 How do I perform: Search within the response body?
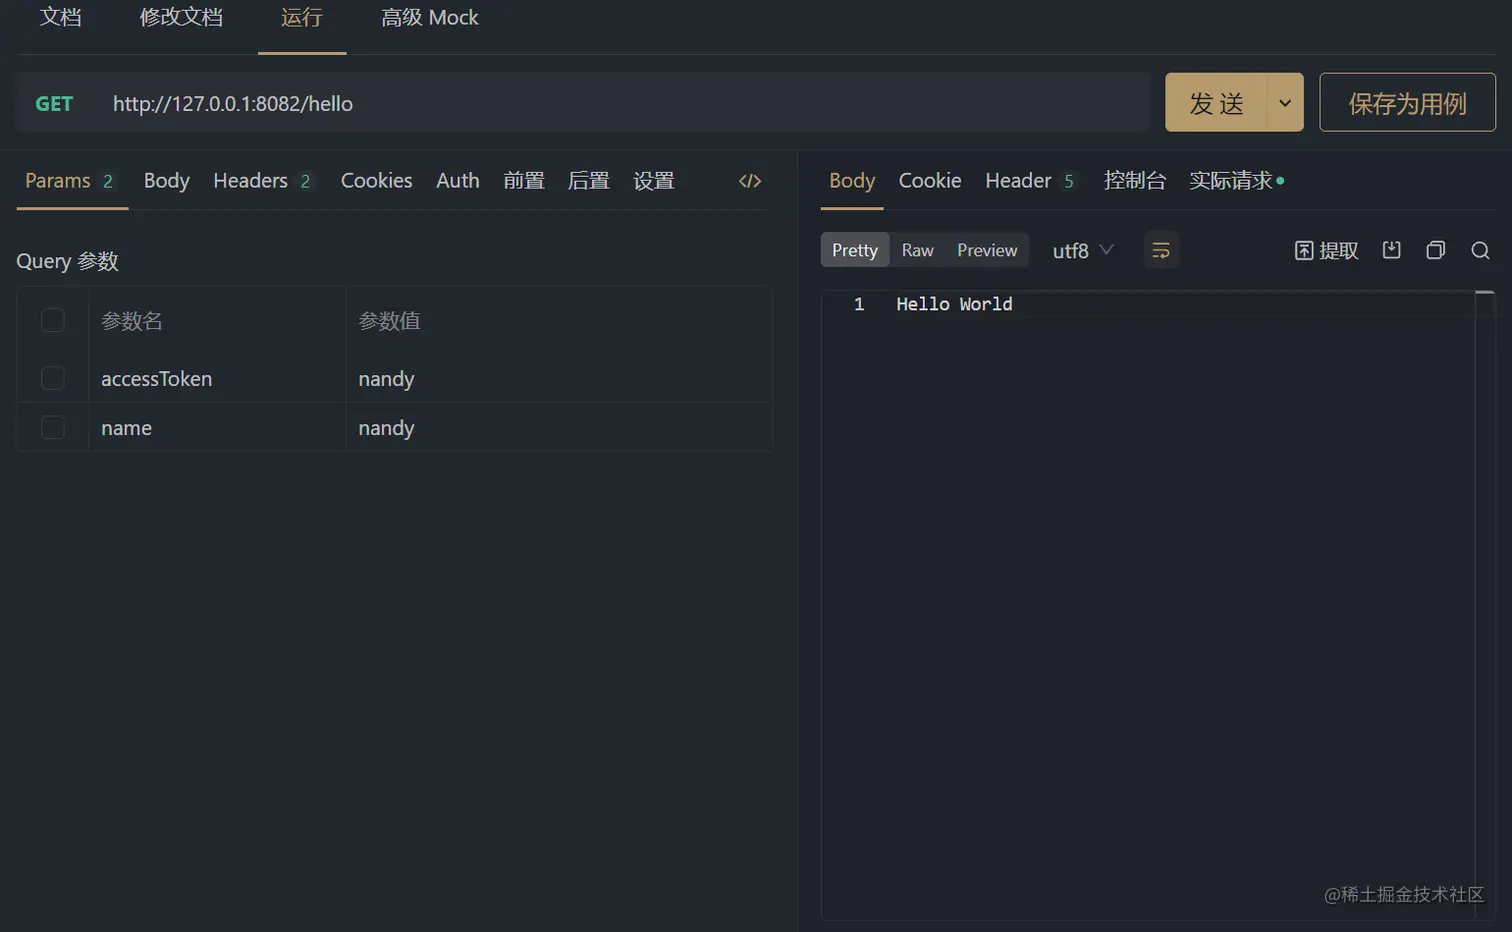coord(1481,250)
